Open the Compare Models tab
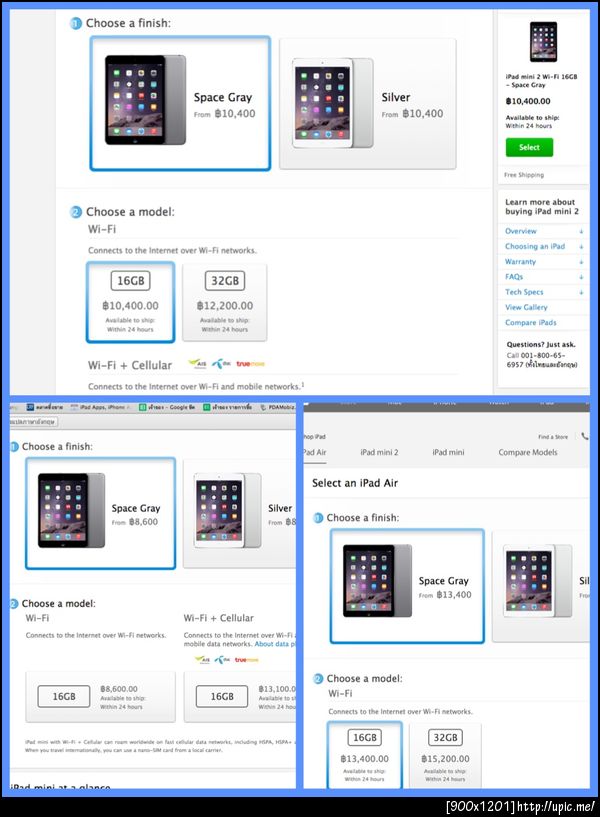Viewport: 600px width, 817px height. point(528,452)
